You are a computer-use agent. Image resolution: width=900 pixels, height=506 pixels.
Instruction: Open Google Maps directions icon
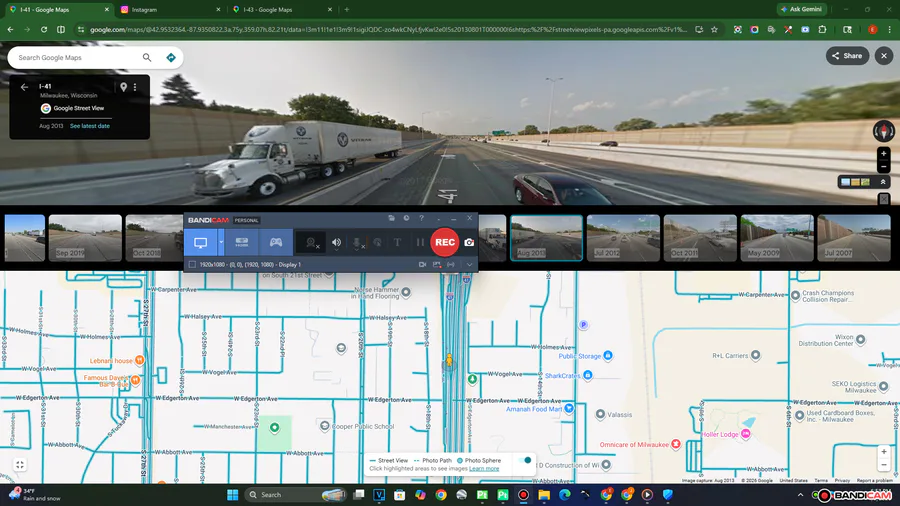171,57
